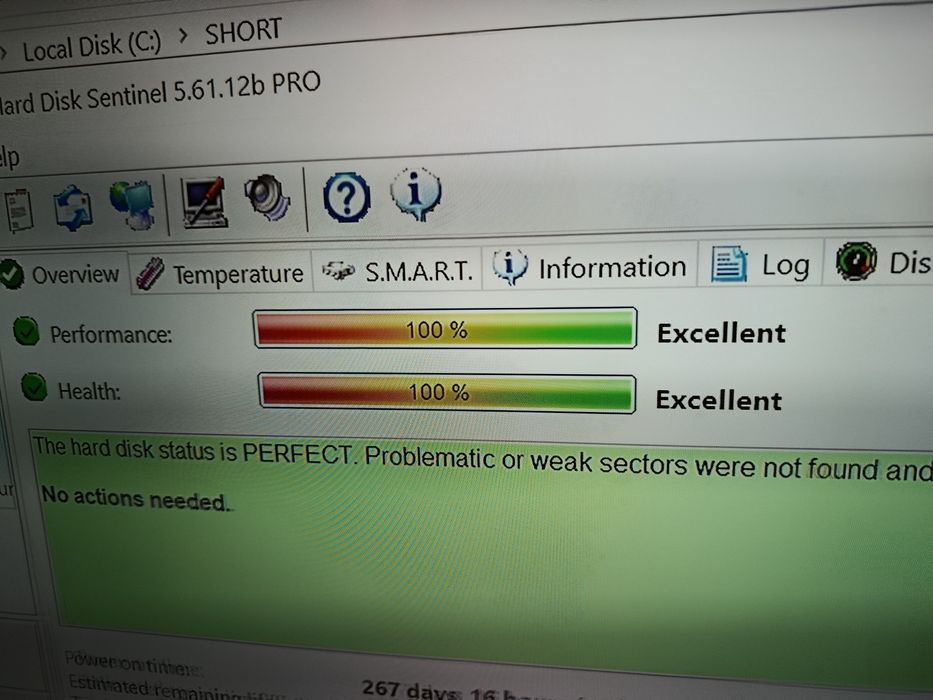Viewport: 933px width, 700px height.
Task: Click the hard disk status PERFECT message
Action: (x=481, y=458)
